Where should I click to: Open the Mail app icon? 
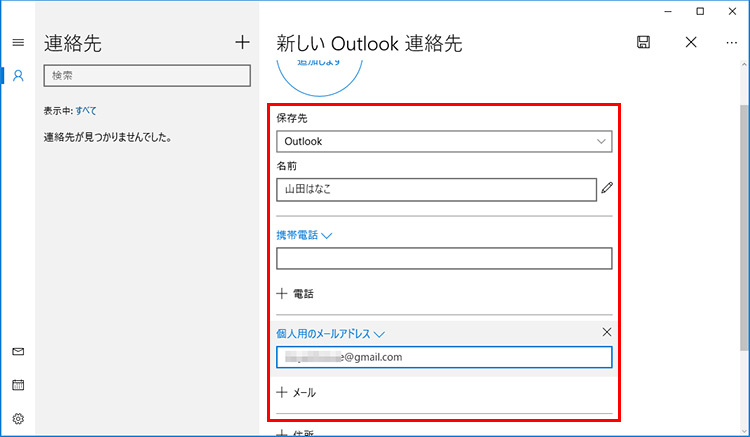18,352
